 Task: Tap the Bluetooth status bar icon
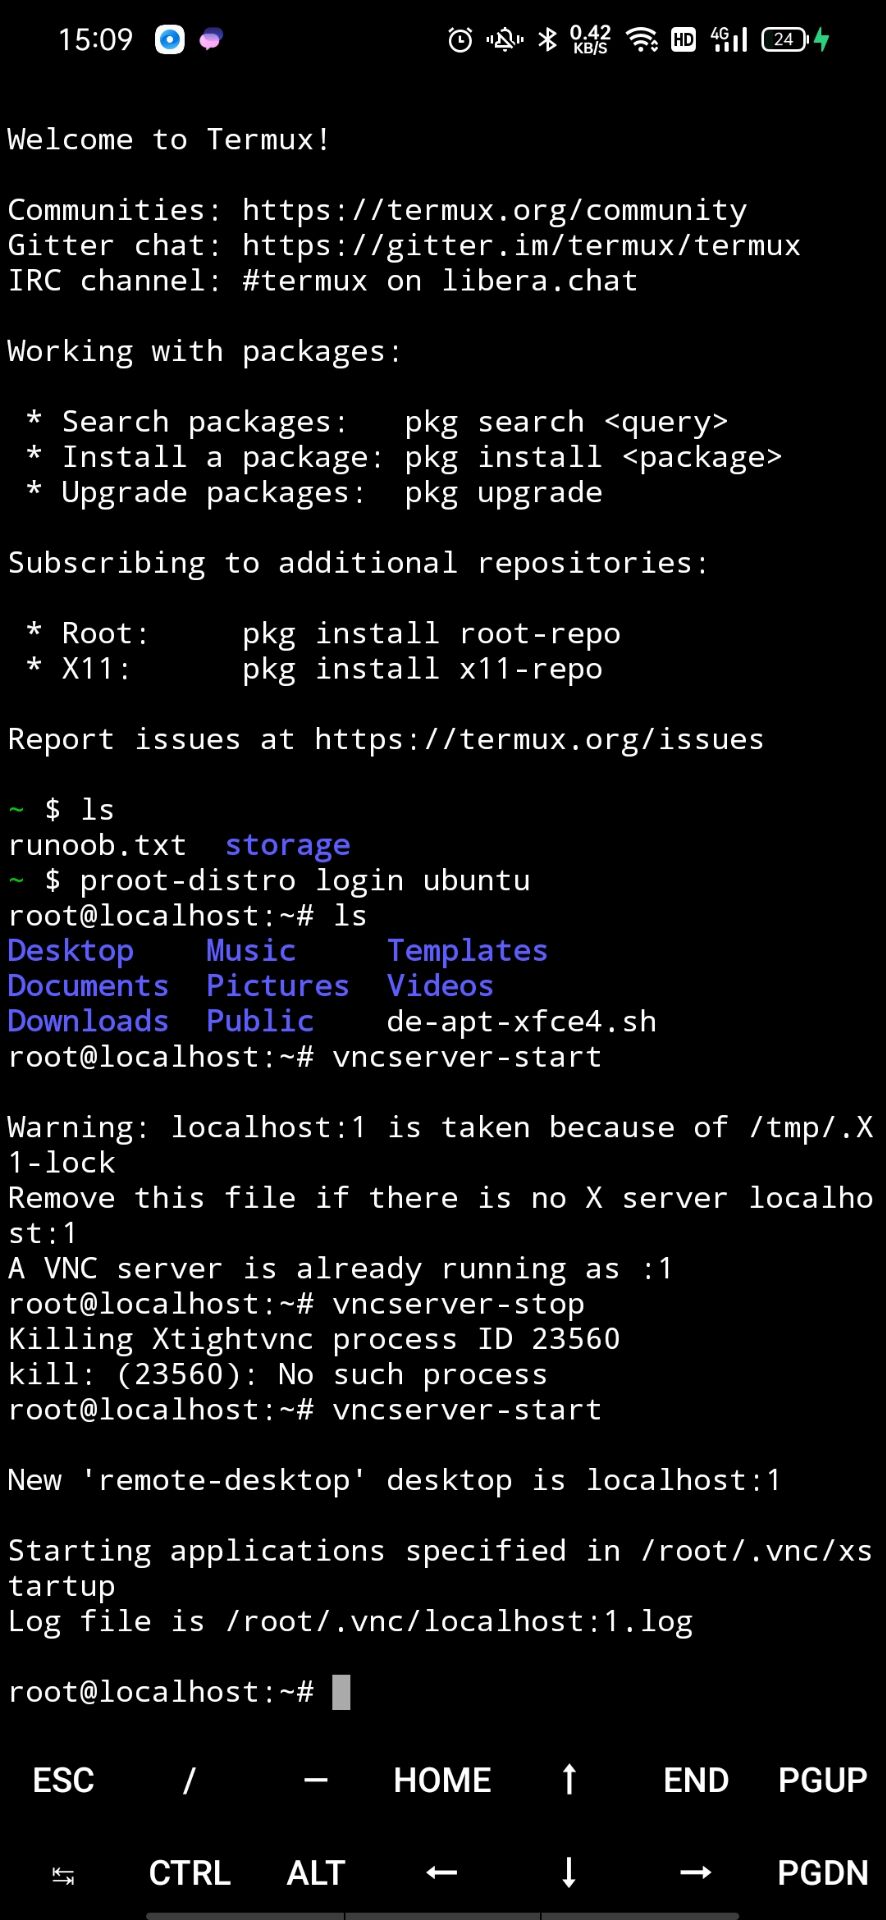click(547, 40)
